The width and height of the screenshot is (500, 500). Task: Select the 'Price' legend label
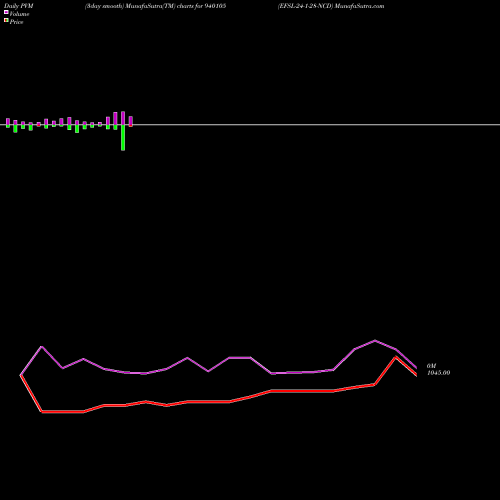tap(16, 22)
